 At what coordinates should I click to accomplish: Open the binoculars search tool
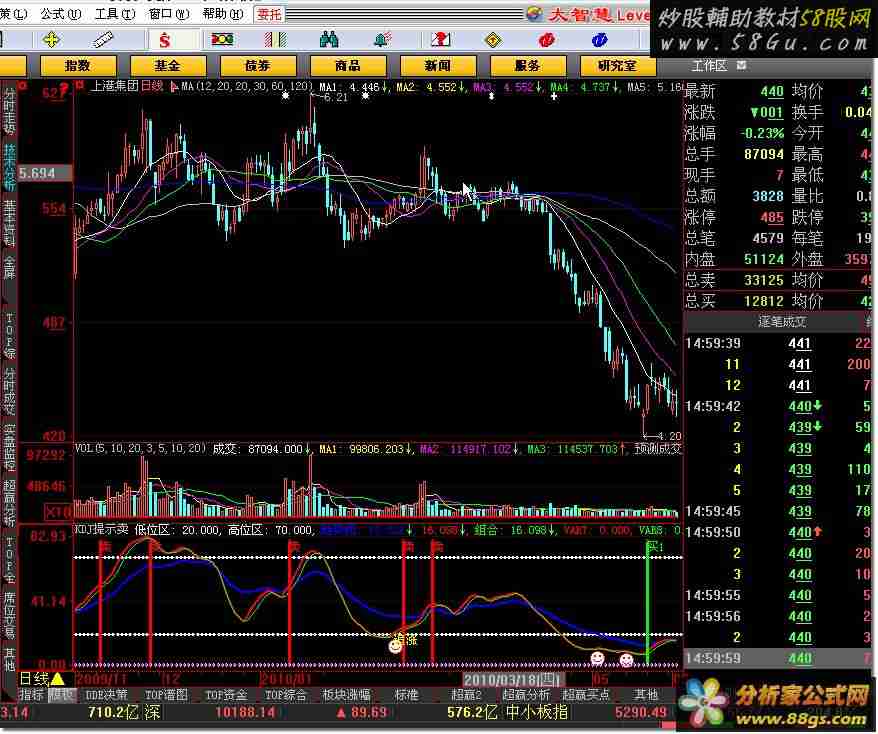(329, 39)
